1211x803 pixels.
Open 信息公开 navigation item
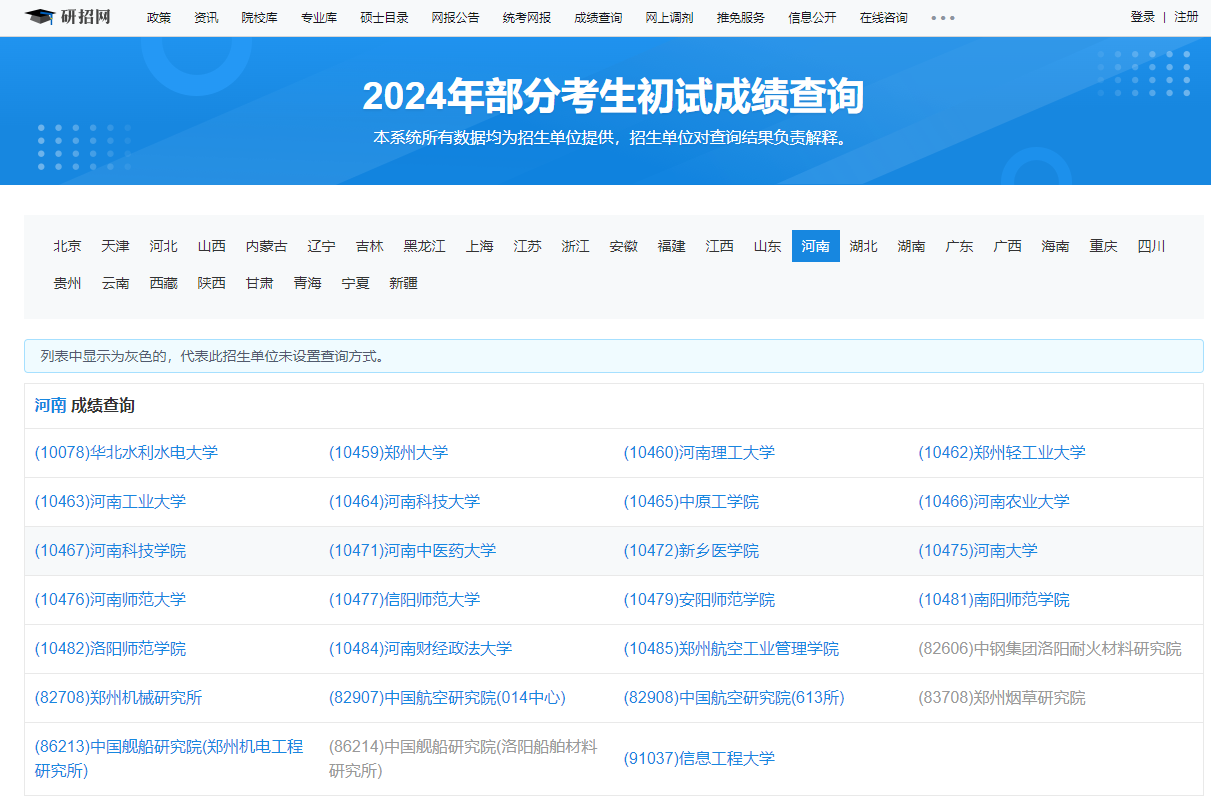(812, 18)
